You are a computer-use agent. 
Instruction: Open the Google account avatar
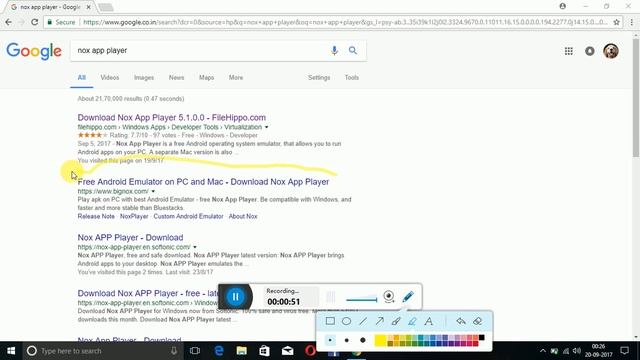611,51
